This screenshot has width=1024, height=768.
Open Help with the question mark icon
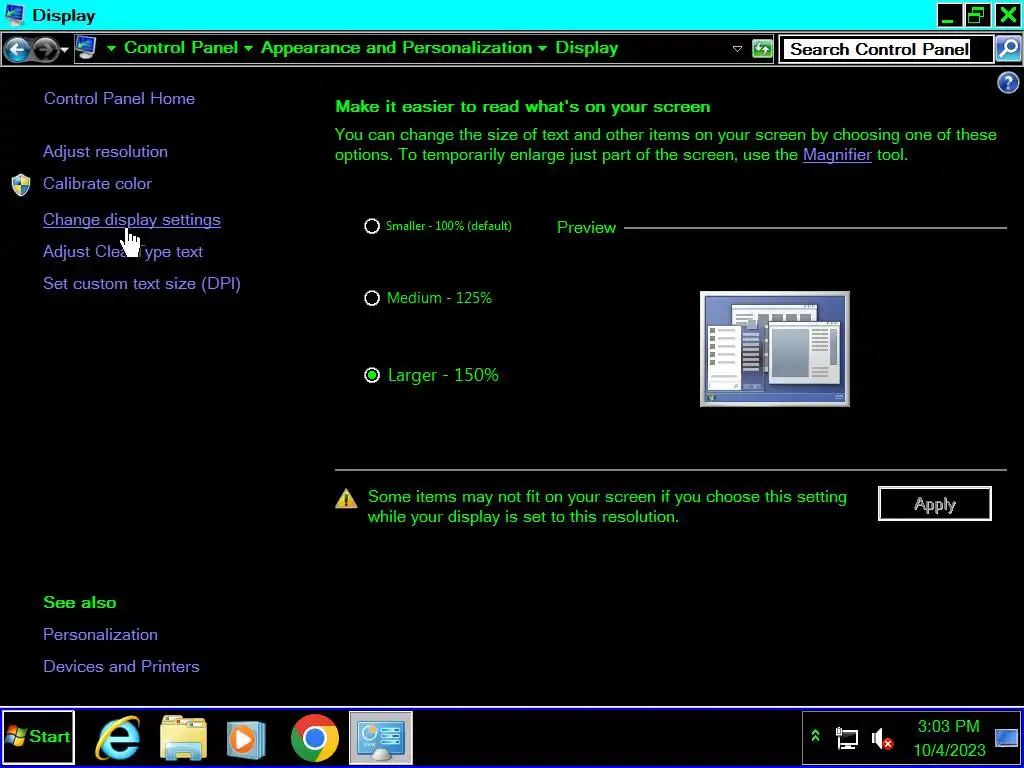(1008, 83)
